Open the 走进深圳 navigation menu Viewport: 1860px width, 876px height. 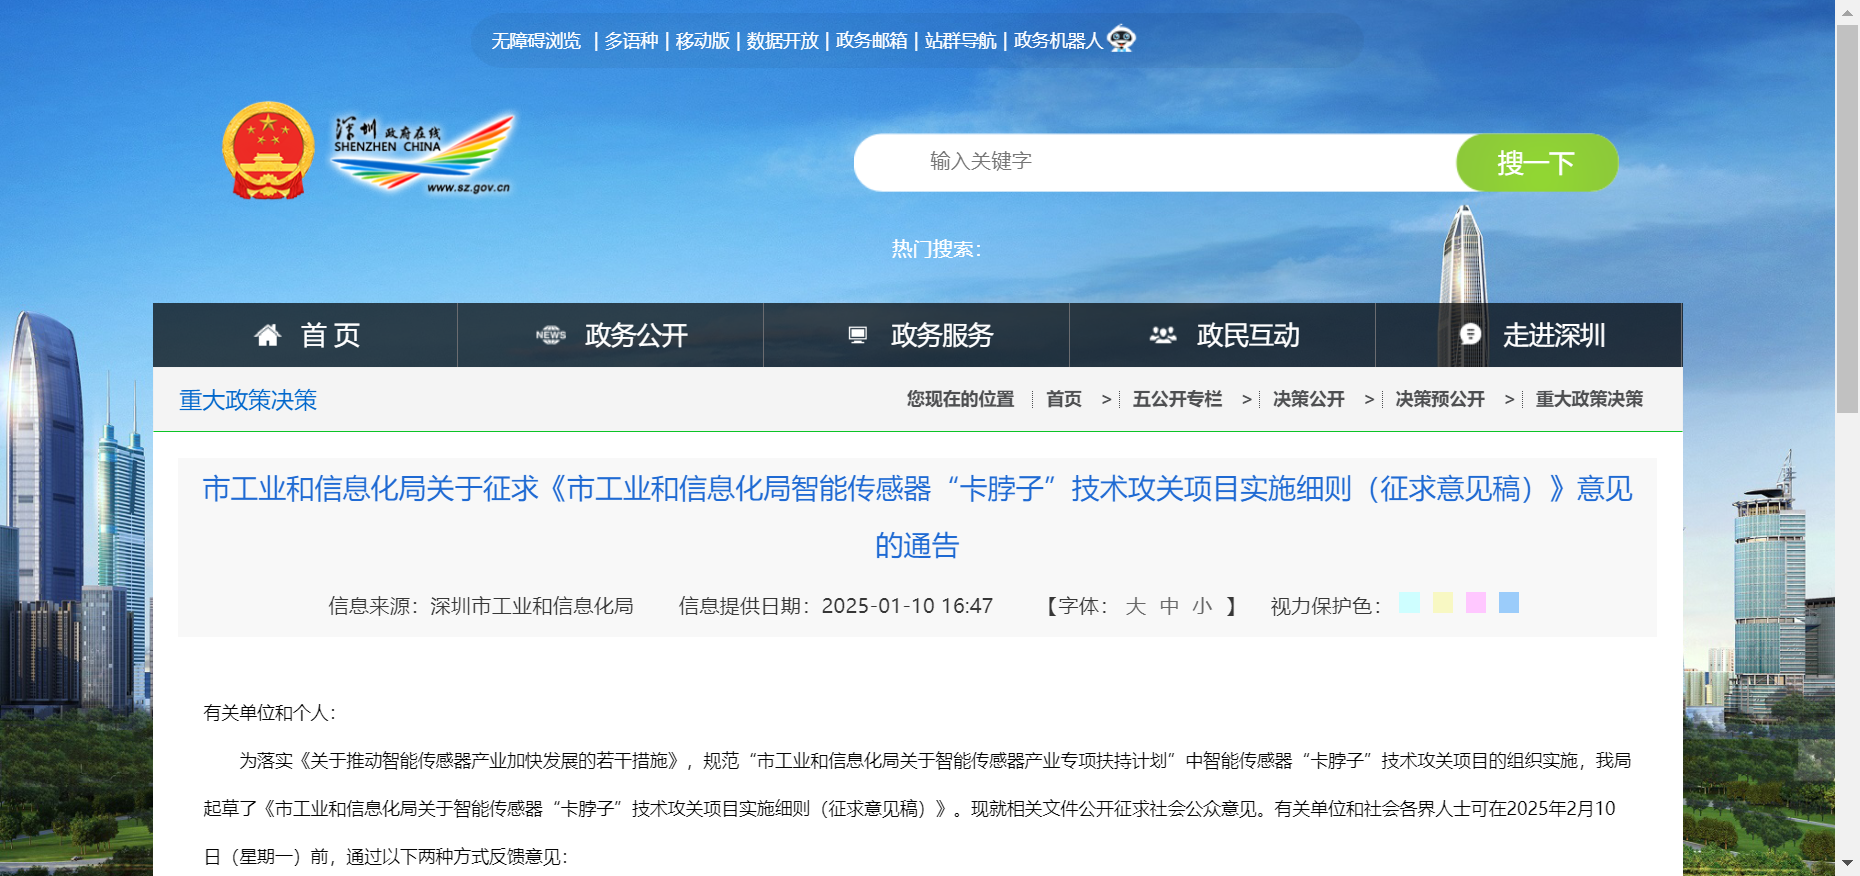point(1553,335)
